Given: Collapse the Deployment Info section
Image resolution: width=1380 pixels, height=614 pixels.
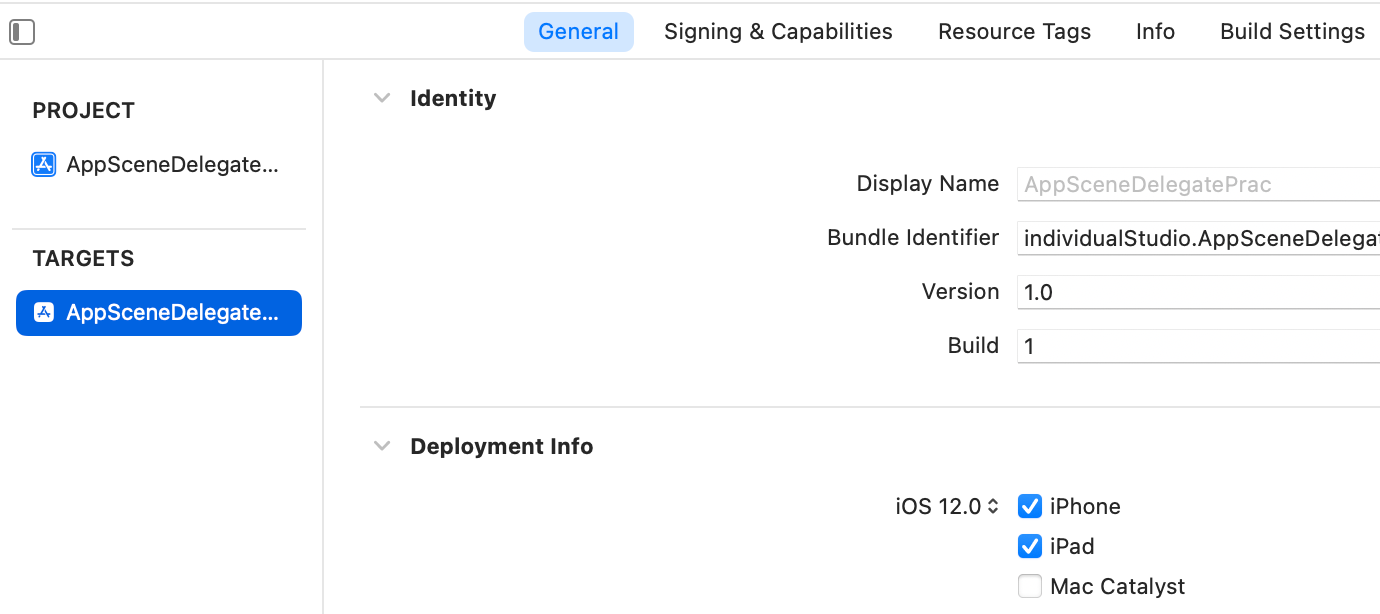Looking at the screenshot, I should pyautogui.click(x=381, y=446).
